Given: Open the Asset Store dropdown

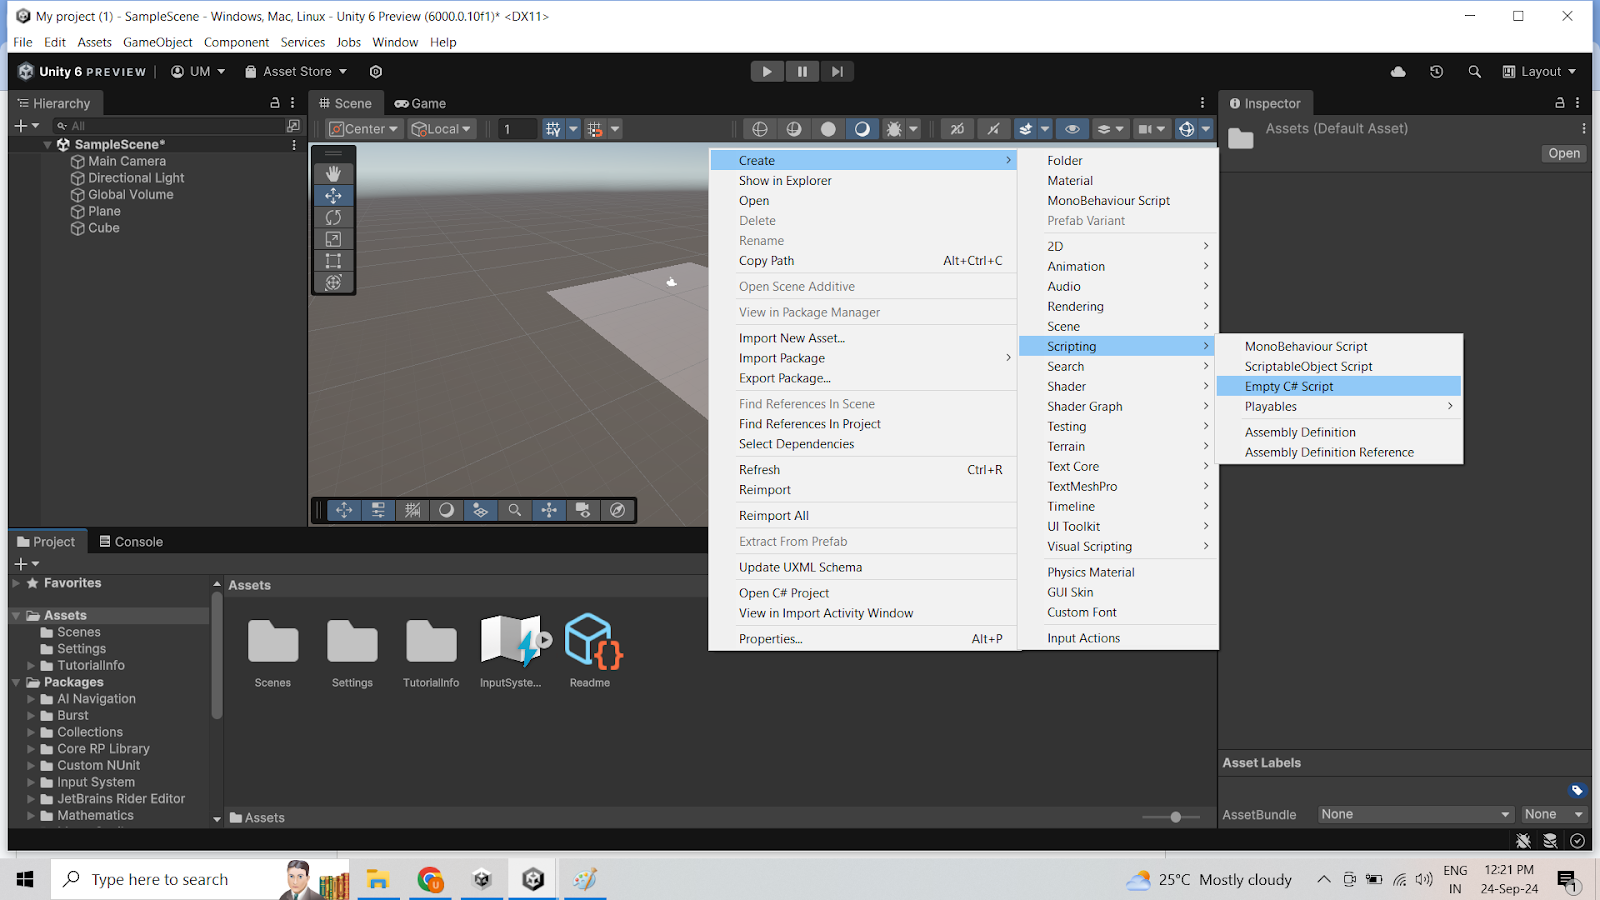Looking at the screenshot, I should [296, 72].
